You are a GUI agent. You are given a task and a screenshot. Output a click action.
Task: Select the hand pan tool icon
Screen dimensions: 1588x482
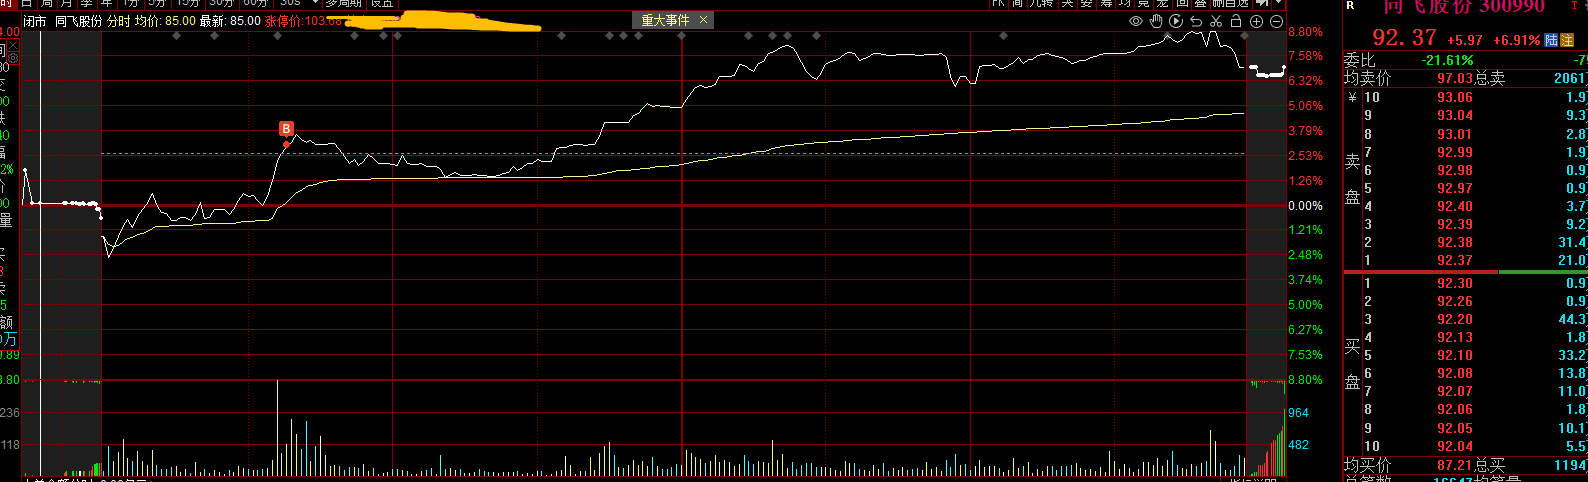1156,21
